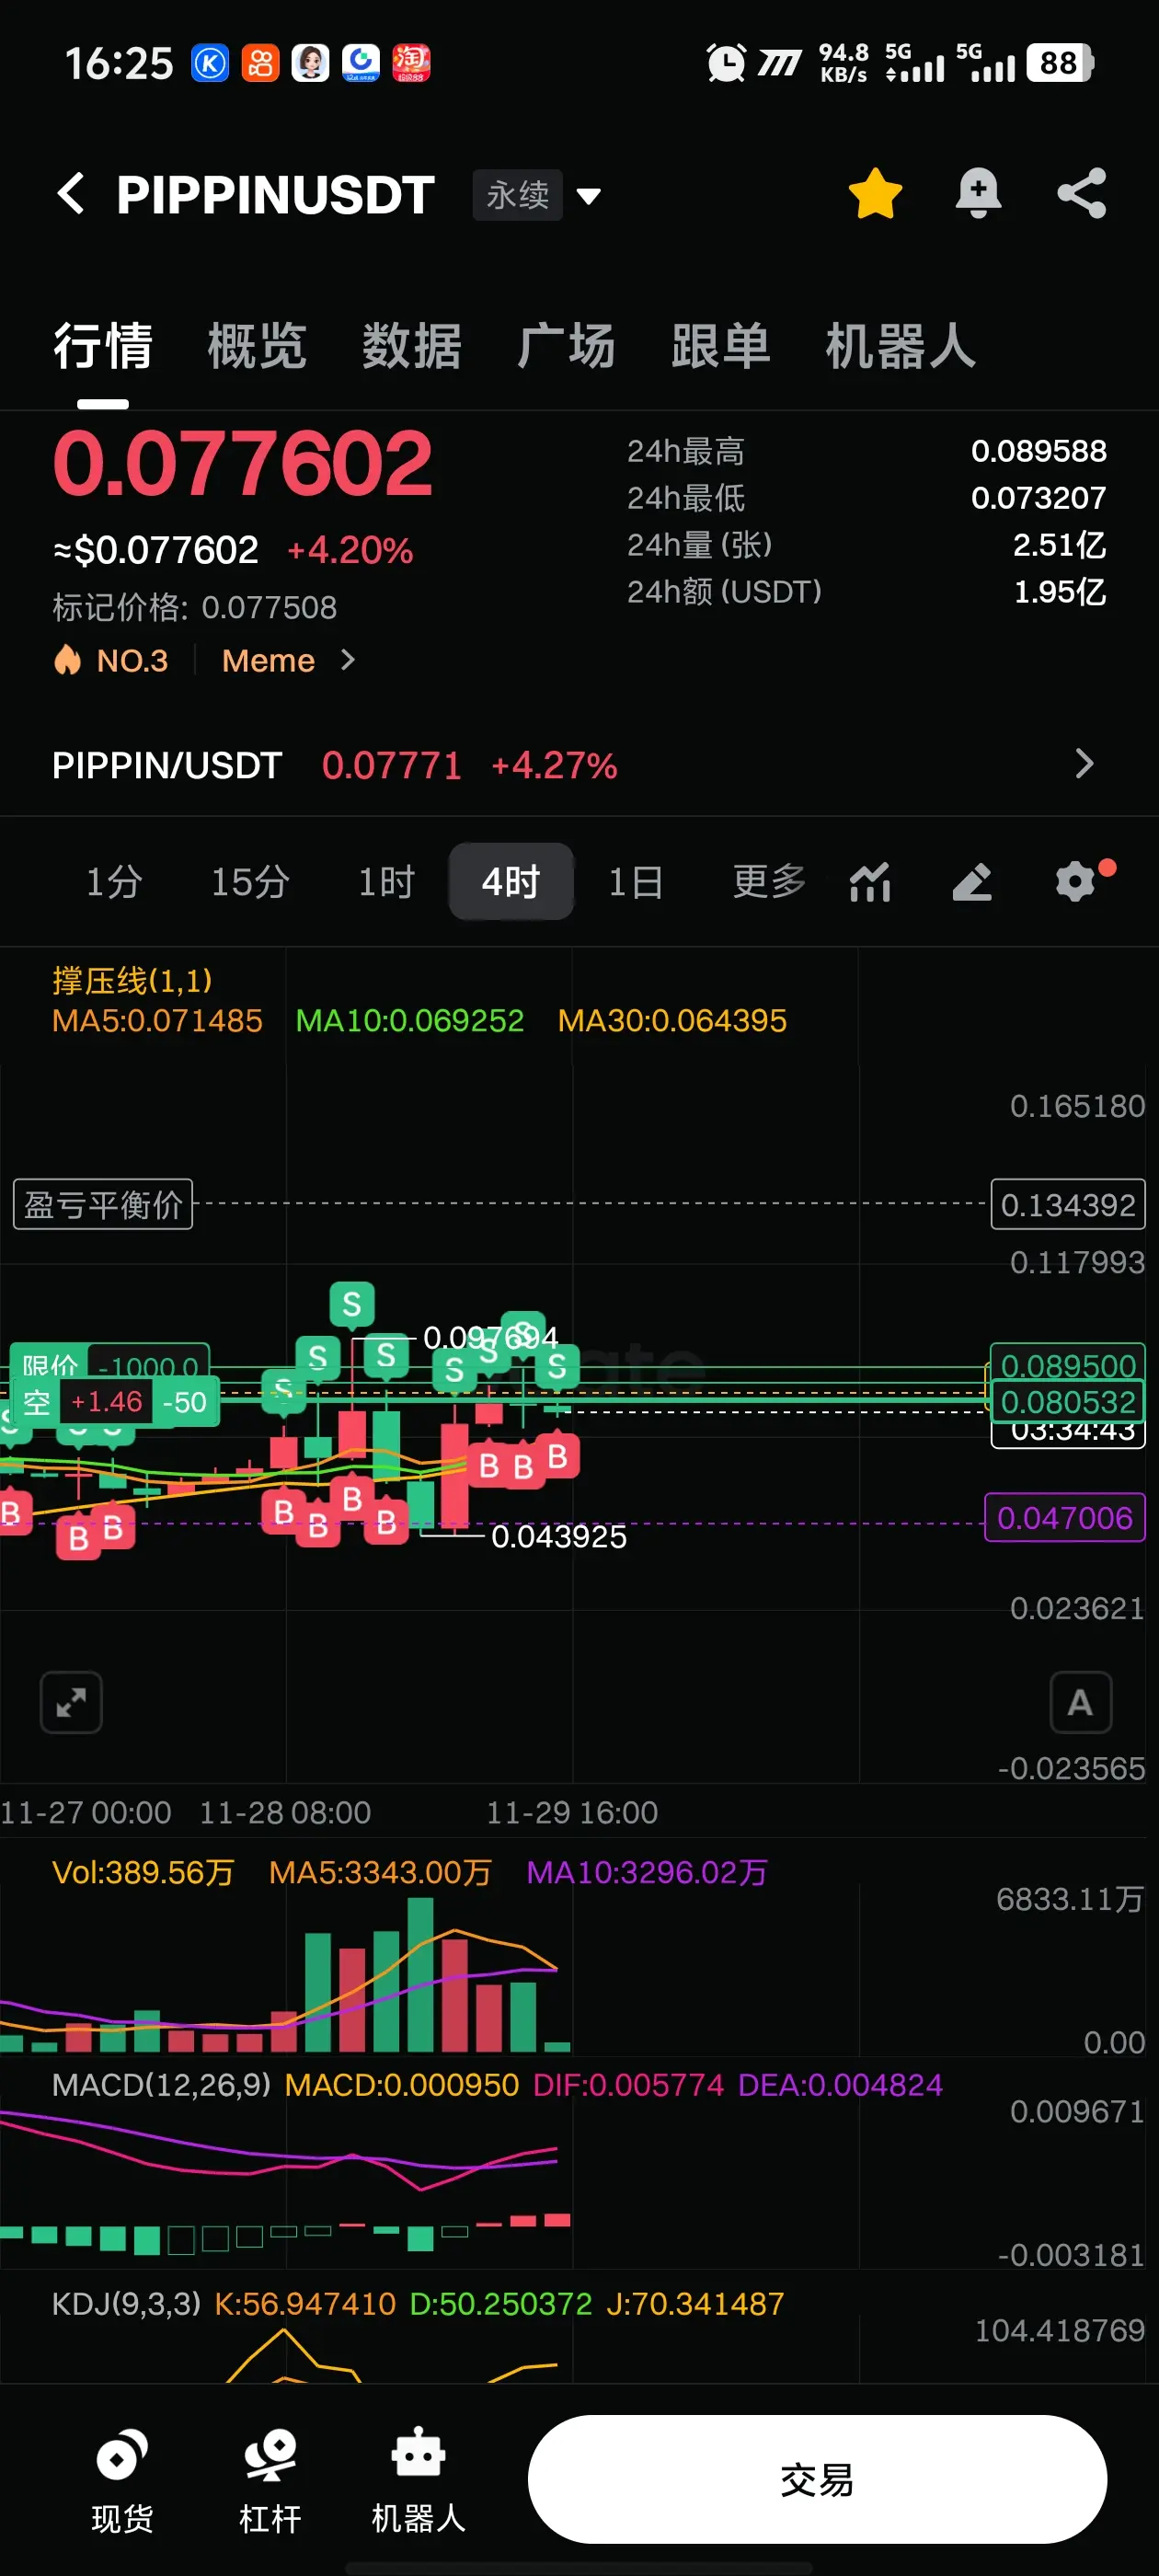Open 杠杆 margin trading

(x=270, y=2481)
